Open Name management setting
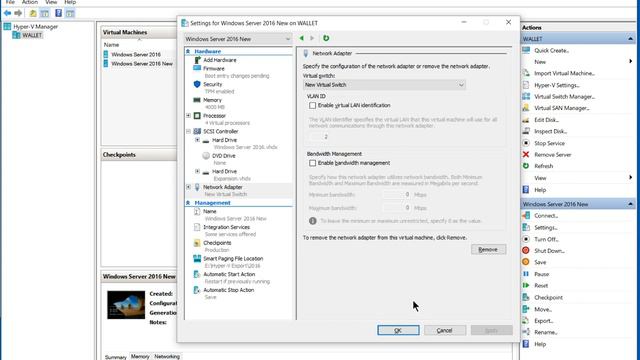This screenshot has width=640, height=360. [210, 211]
